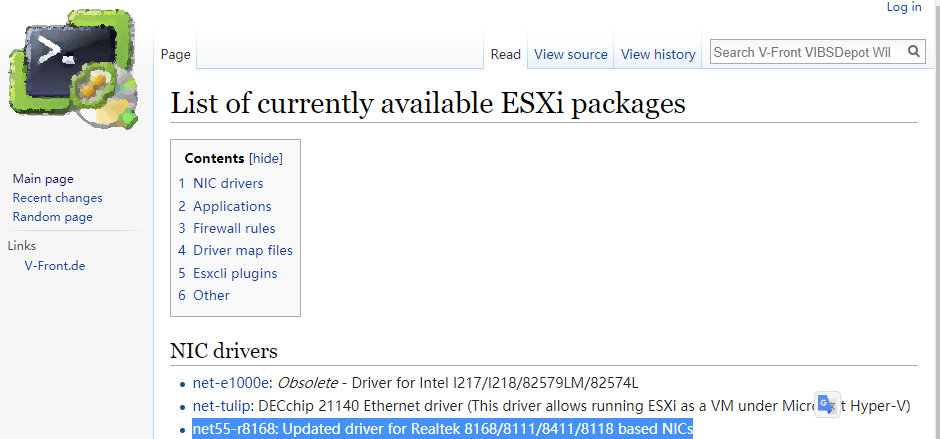The image size is (940, 439).
Task: Switch to View source tab
Action: coord(571,54)
